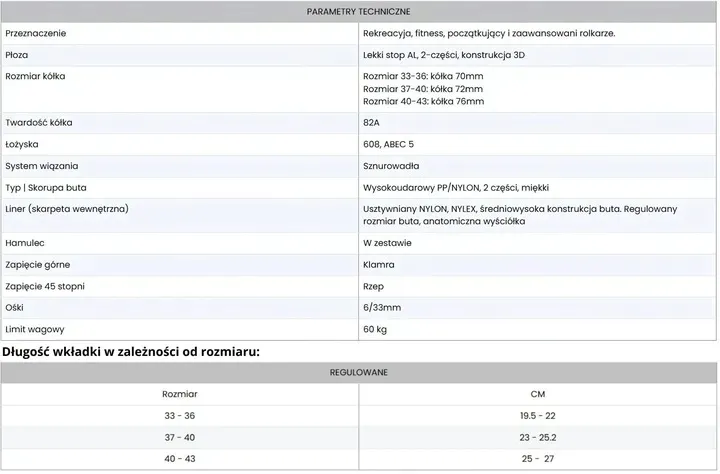This screenshot has width=720, height=474.
Task: Click the 'Rozmiar 33-36: kółka 70mm' line
Action: [x=423, y=76]
